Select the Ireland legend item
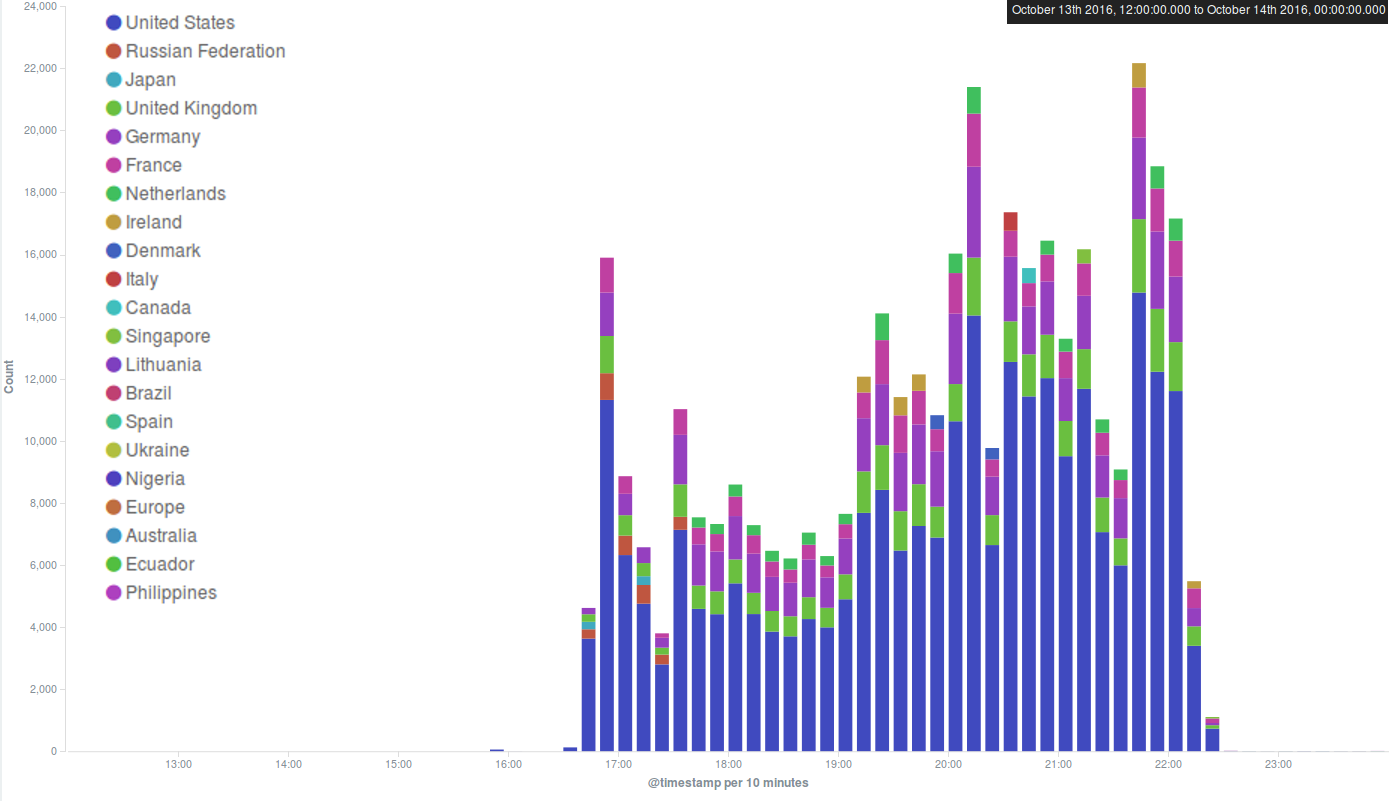The image size is (1391, 801). [153, 223]
